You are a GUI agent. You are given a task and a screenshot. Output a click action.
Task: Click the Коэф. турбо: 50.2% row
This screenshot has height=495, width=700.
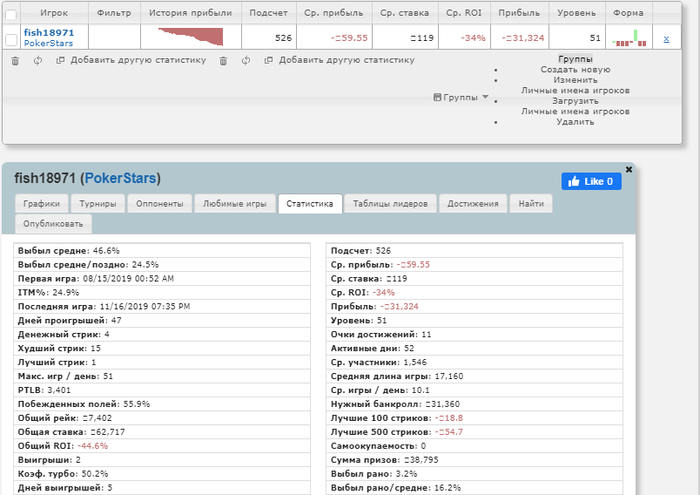(x=162, y=474)
